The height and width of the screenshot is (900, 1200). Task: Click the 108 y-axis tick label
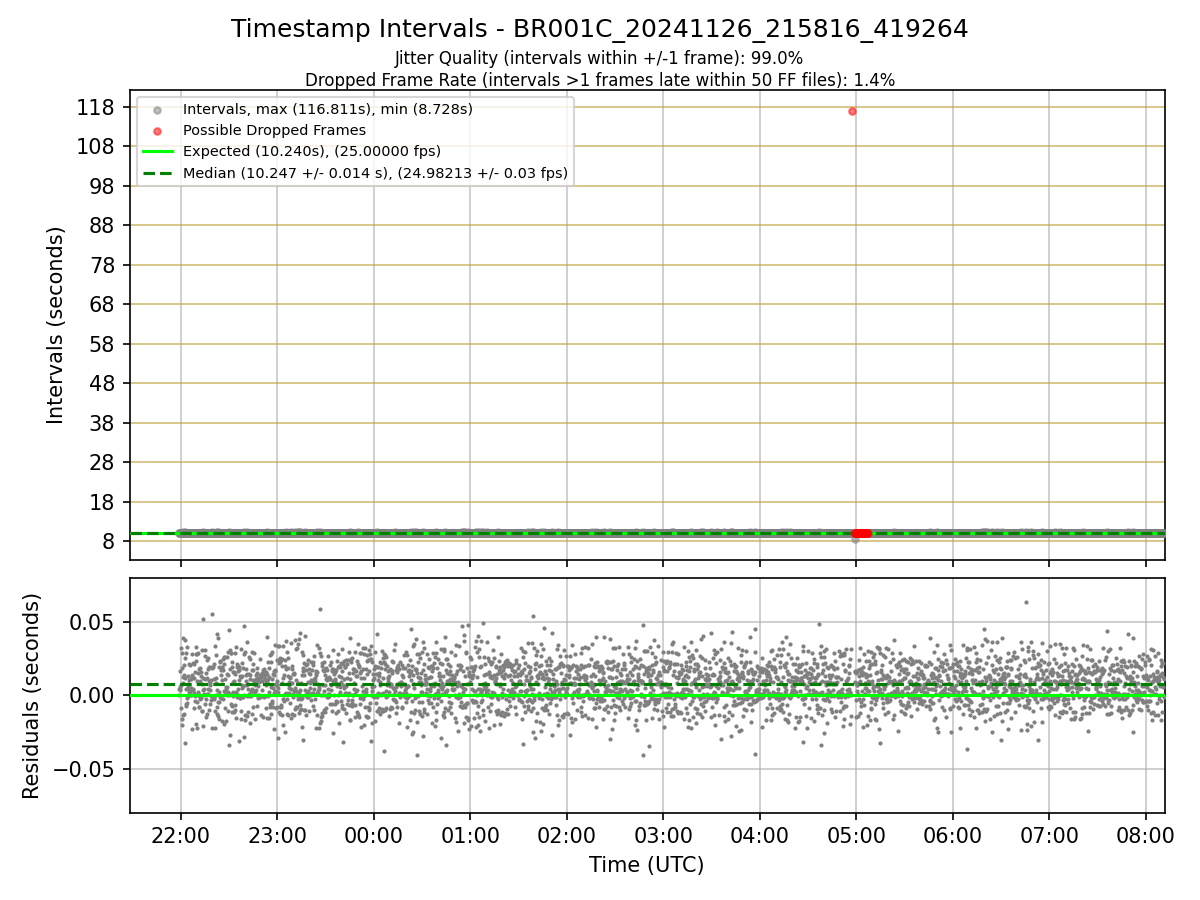[97, 146]
